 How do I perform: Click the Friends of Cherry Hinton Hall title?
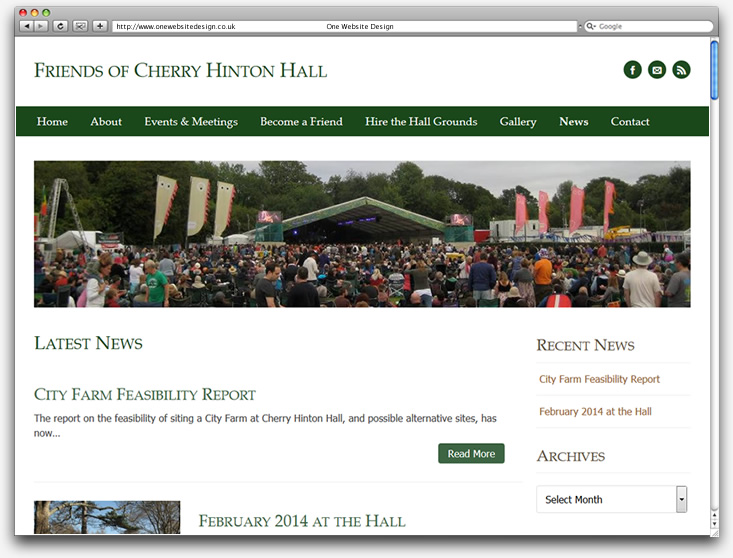click(x=180, y=71)
